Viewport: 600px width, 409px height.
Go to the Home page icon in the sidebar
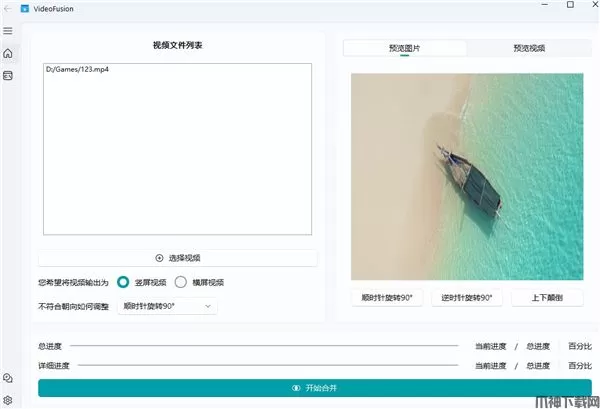pyautogui.click(x=8, y=54)
